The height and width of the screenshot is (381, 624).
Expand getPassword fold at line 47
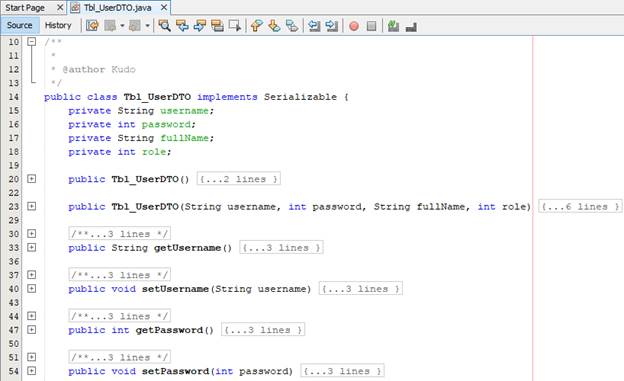(x=31, y=330)
